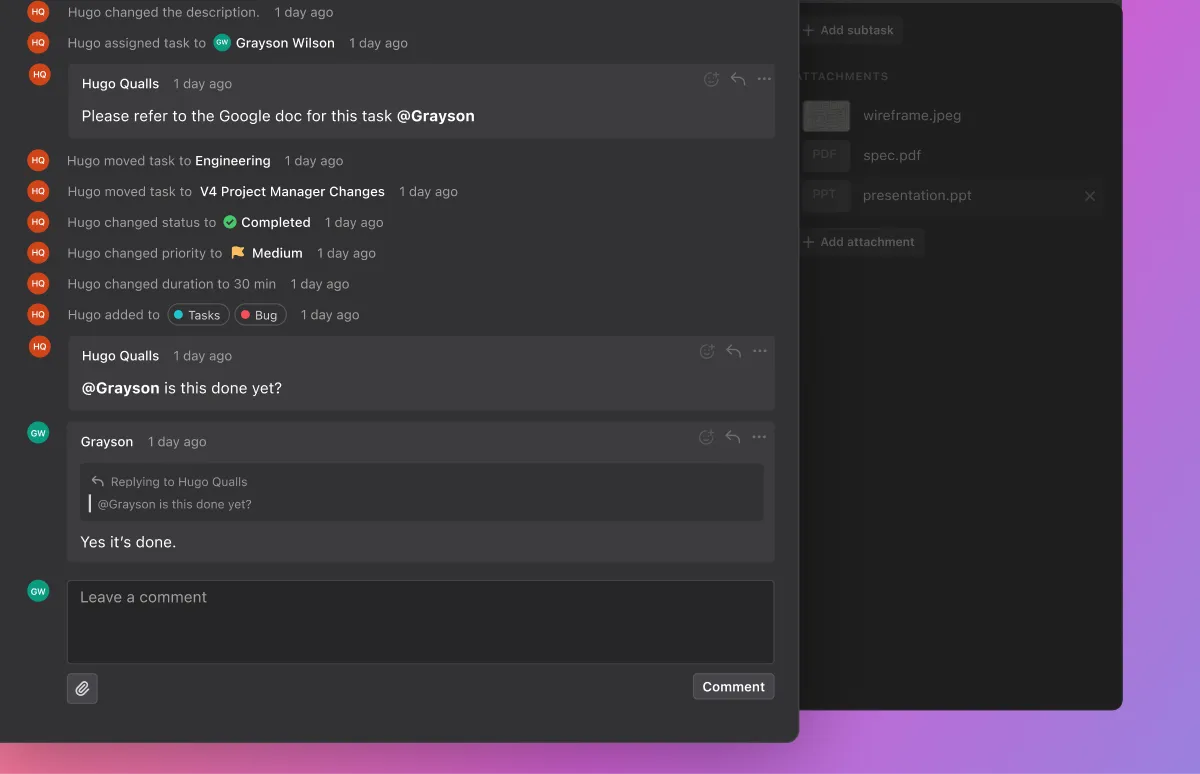
Task: Open more options on Google doc comment
Action: (x=764, y=80)
